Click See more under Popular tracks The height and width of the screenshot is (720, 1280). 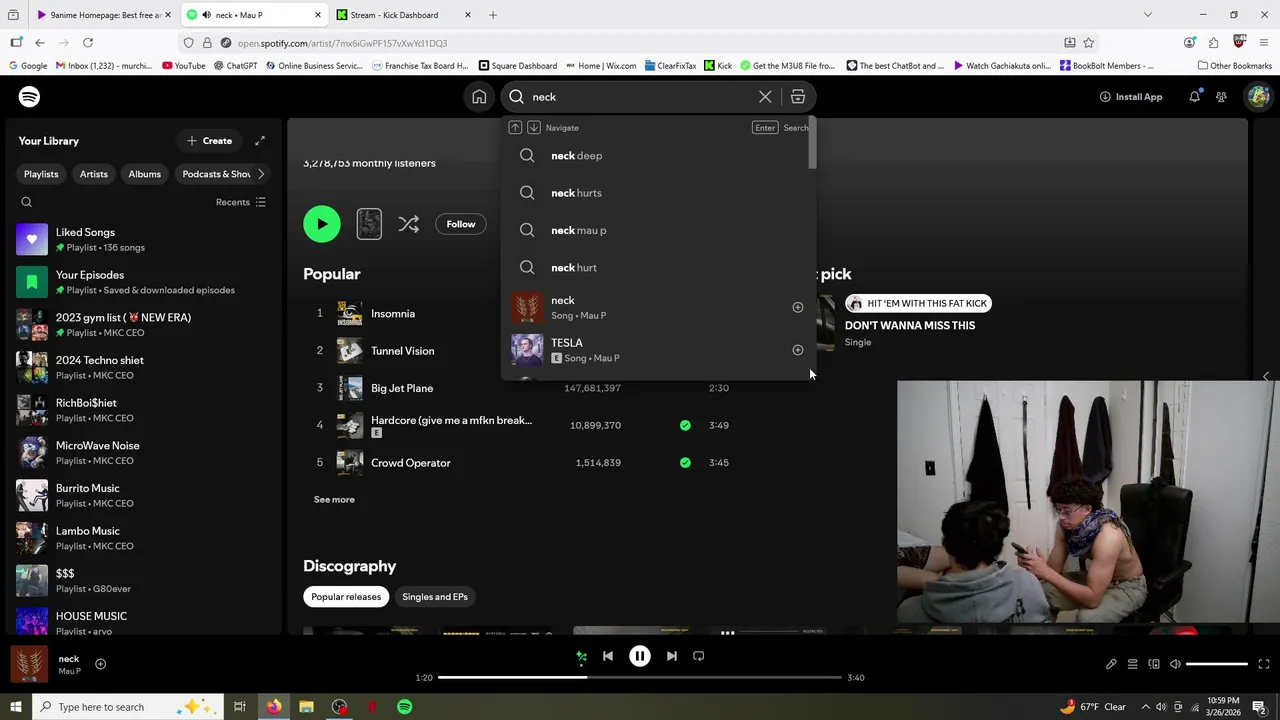click(x=334, y=500)
